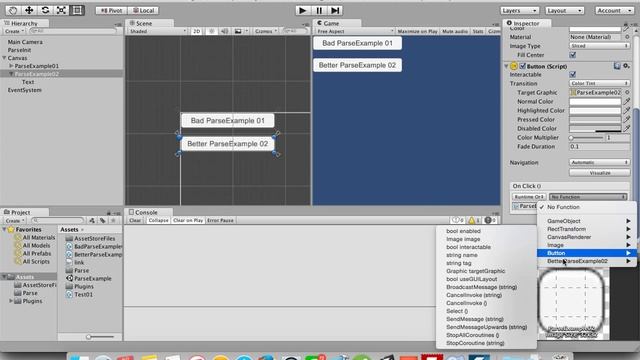Expand the ParseExample01 node
The image size is (640, 360).
coord(11,66)
